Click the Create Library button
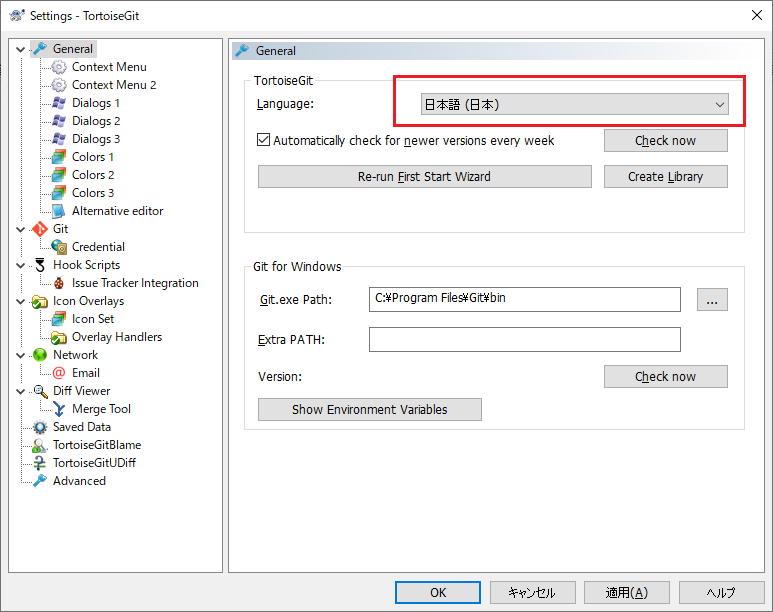This screenshot has height=612, width=773. (x=666, y=177)
